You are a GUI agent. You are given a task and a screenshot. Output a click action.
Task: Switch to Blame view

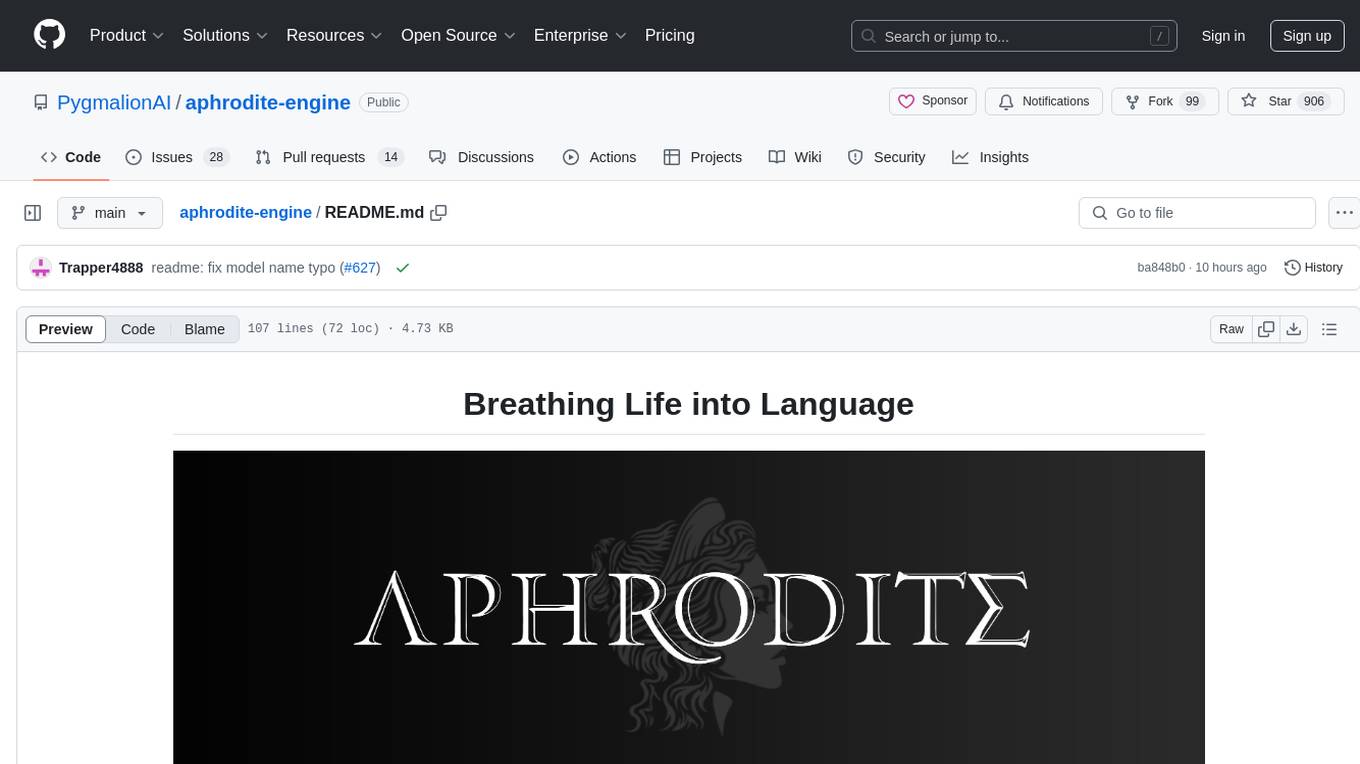click(205, 329)
